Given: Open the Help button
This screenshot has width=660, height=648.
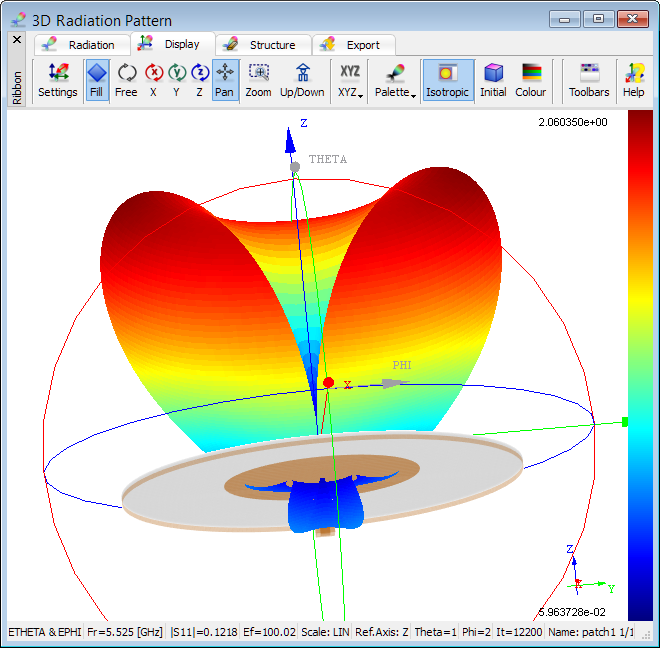Looking at the screenshot, I should click(x=634, y=80).
